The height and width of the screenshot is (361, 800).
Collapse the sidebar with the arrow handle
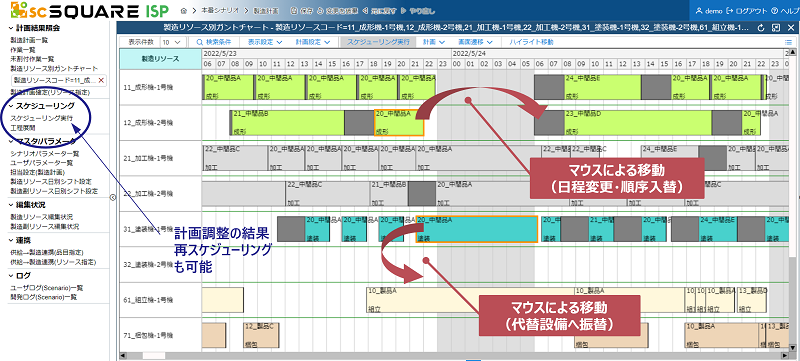[x=113, y=197]
